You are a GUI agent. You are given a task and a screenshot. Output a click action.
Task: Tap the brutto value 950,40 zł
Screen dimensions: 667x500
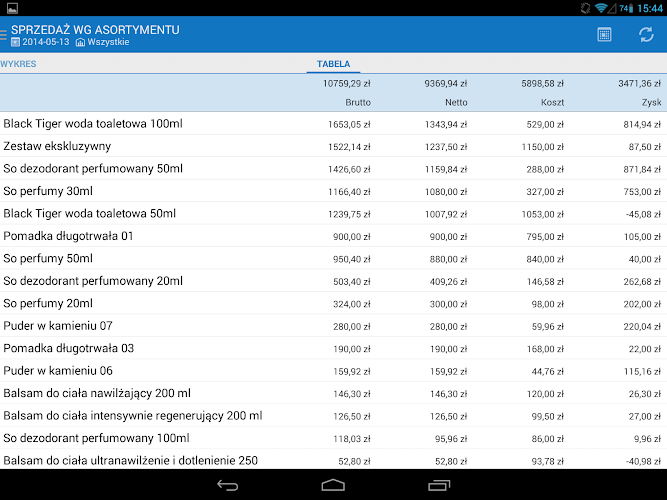[352, 259]
